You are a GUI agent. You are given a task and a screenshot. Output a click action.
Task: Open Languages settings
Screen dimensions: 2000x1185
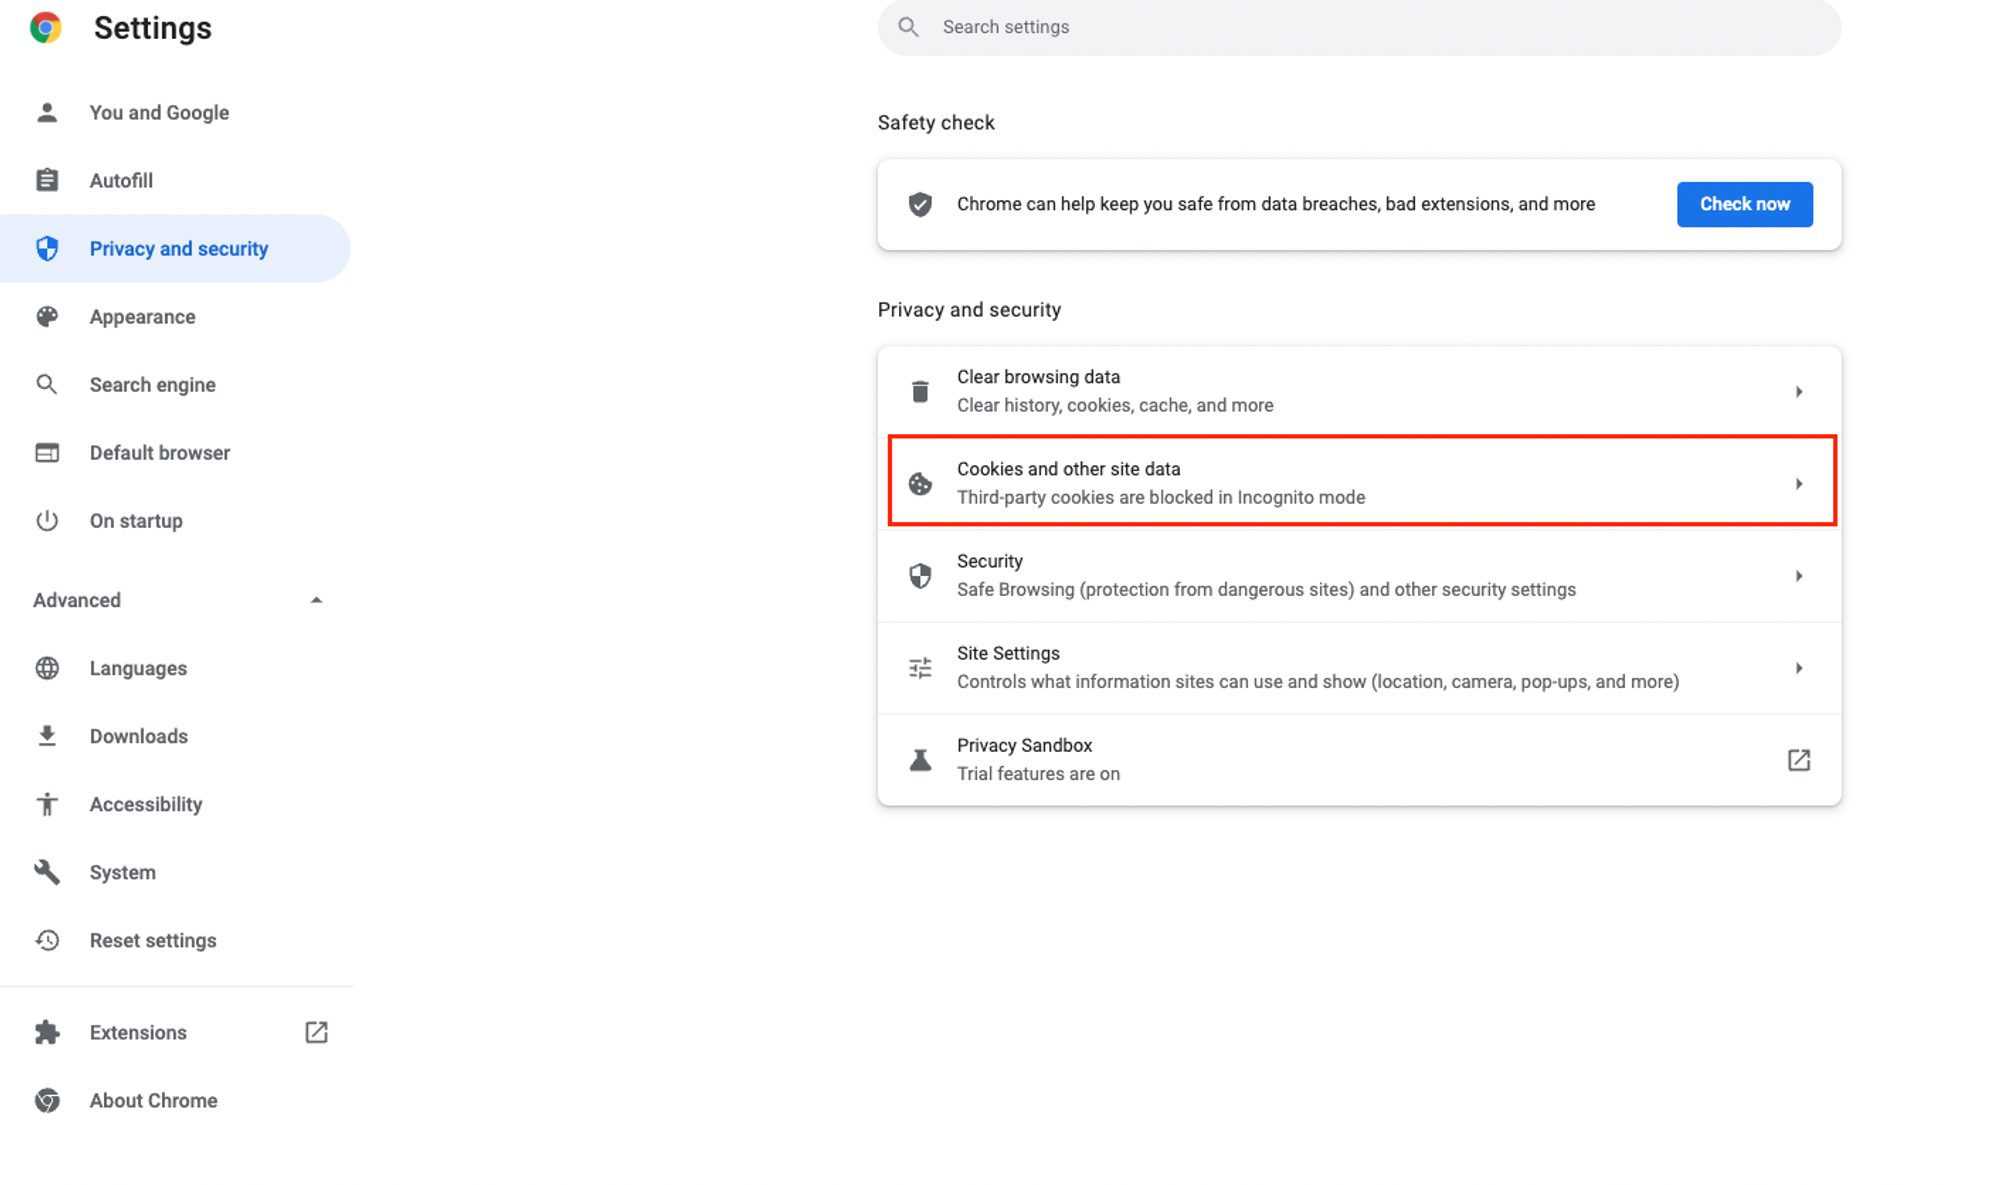(x=175, y=668)
